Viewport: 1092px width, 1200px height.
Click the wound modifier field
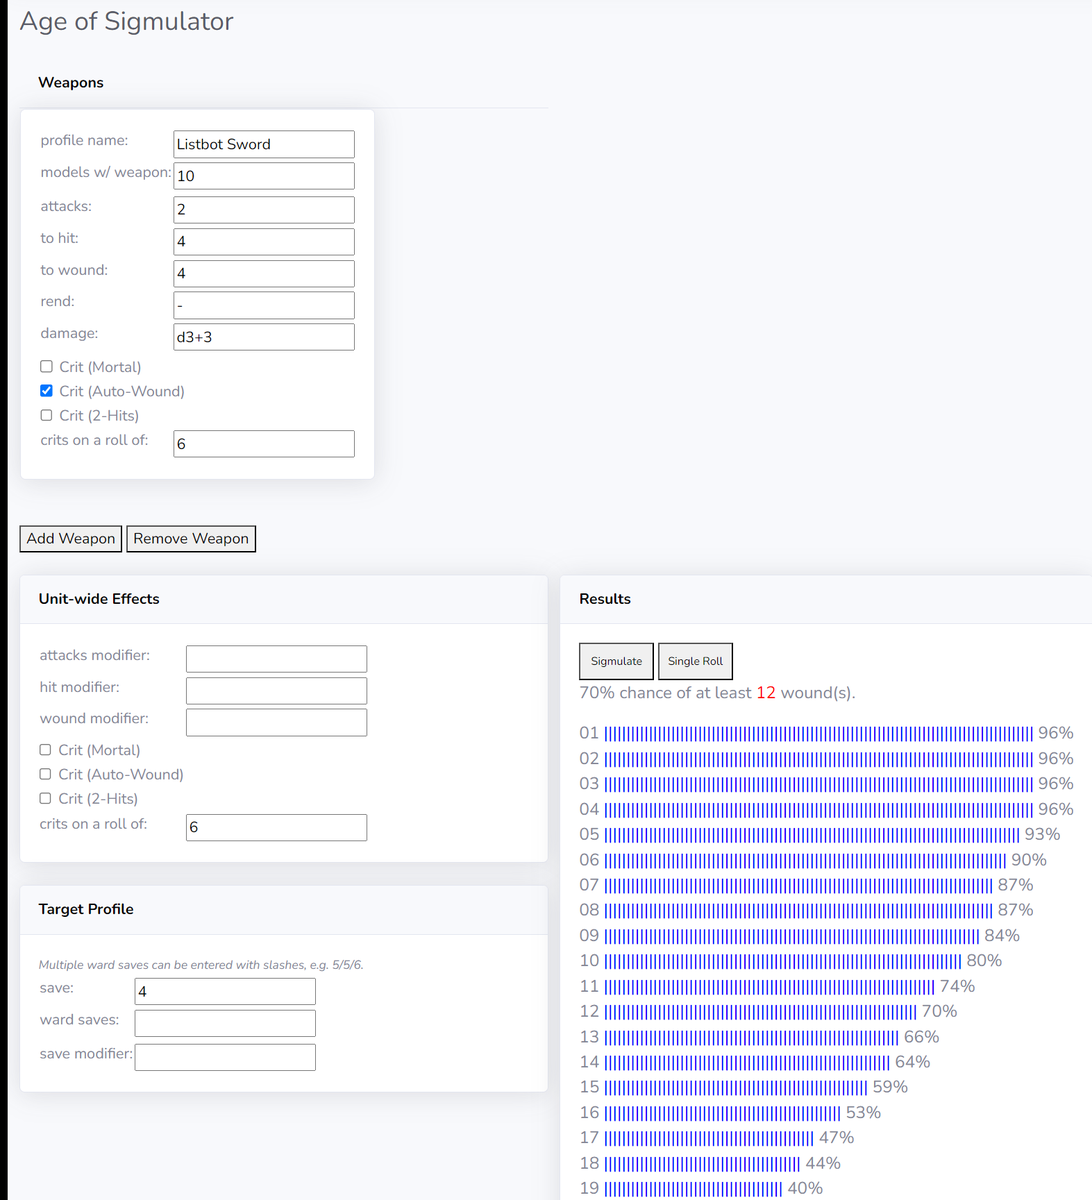(276, 722)
